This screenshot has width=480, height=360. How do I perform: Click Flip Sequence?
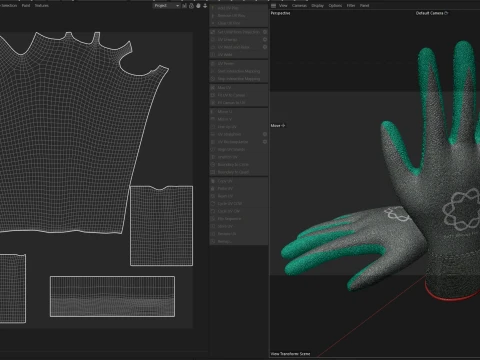tap(239, 219)
